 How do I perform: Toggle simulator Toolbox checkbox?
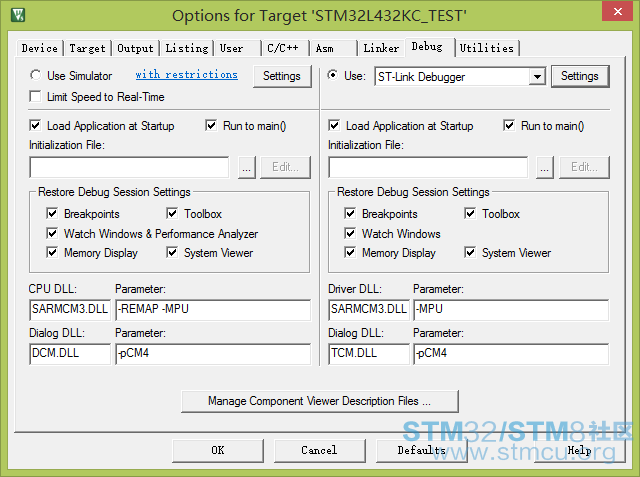172,213
